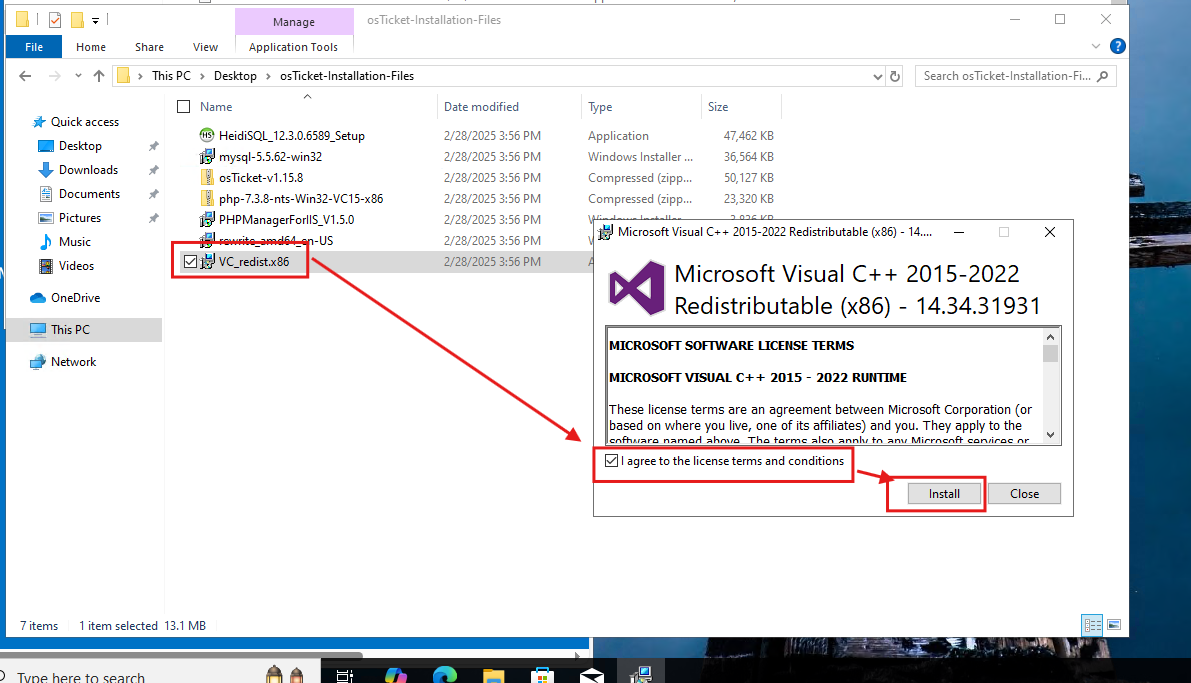Select the VC_redist.x86 file icon
Image resolution: width=1191 pixels, height=683 pixels.
[207, 261]
